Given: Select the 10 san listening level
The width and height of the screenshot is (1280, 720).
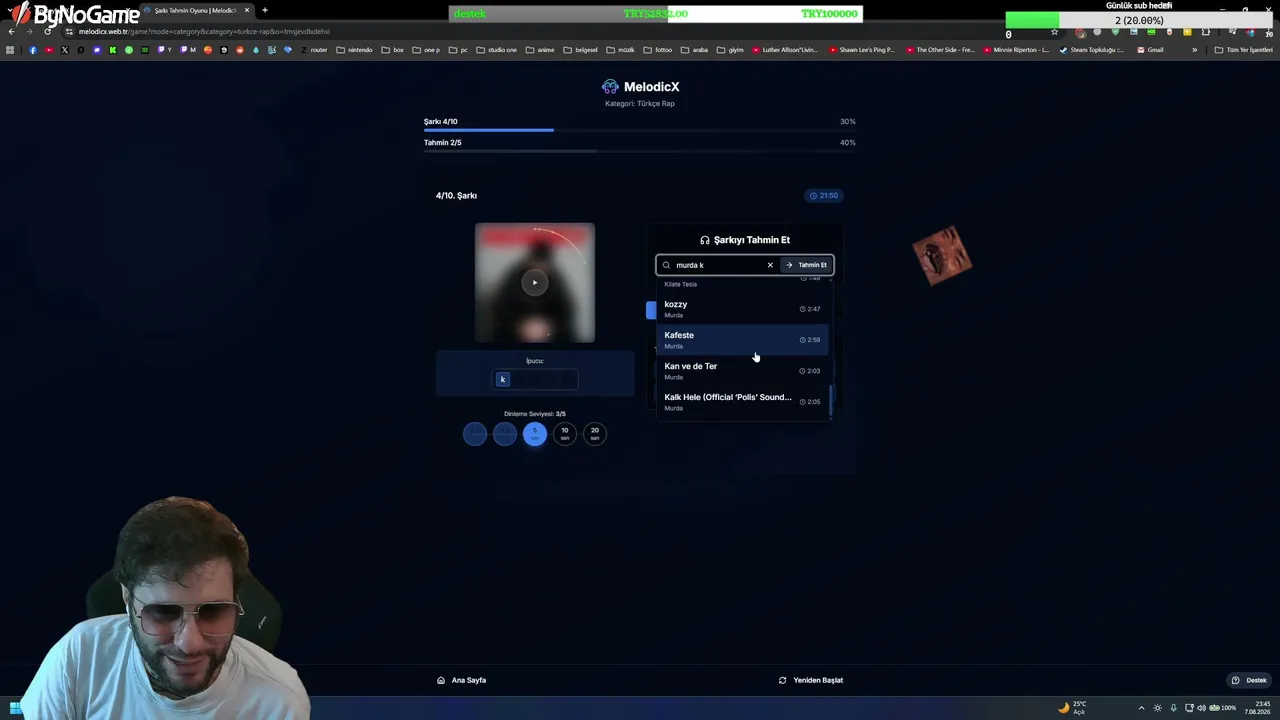Looking at the screenshot, I should [x=565, y=433].
